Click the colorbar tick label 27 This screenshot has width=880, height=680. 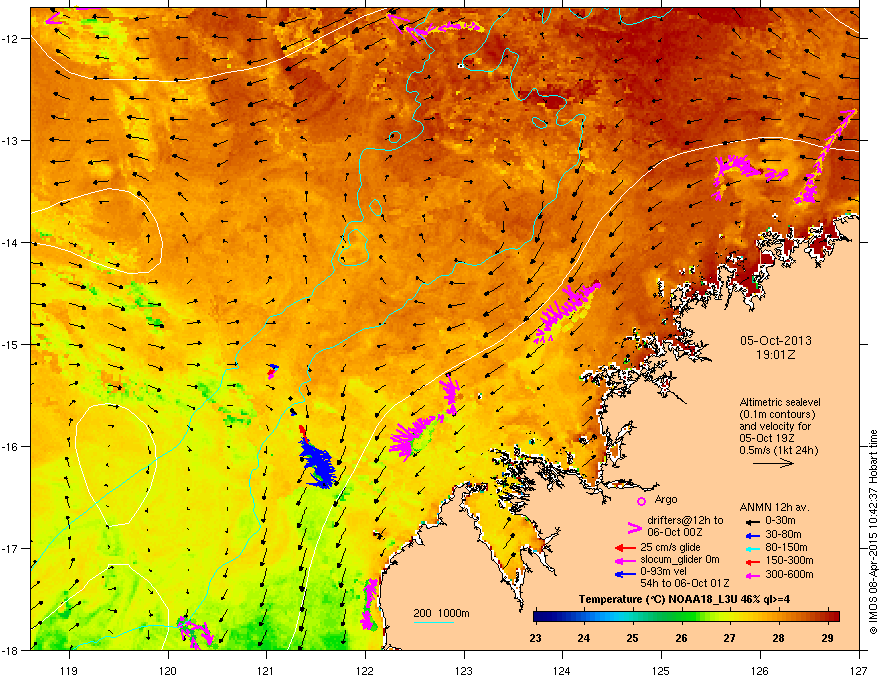click(x=730, y=638)
